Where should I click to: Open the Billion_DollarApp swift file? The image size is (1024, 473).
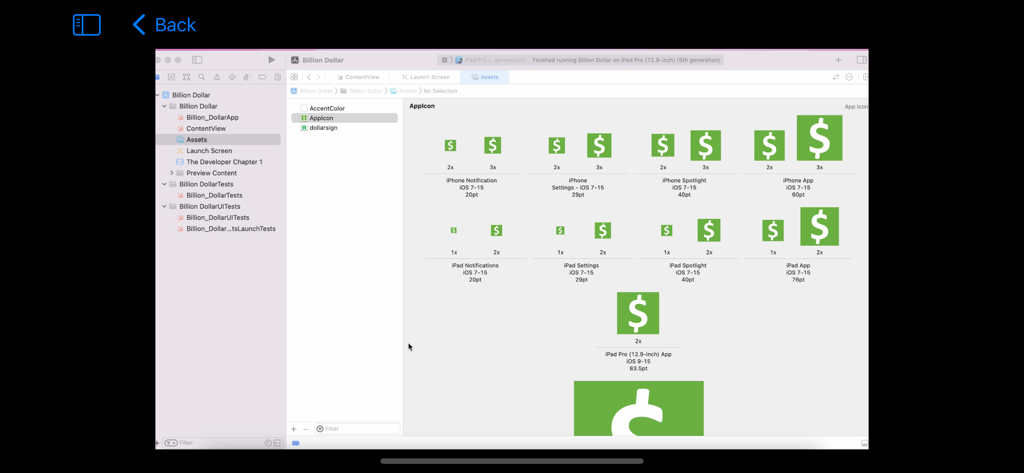tap(208, 118)
